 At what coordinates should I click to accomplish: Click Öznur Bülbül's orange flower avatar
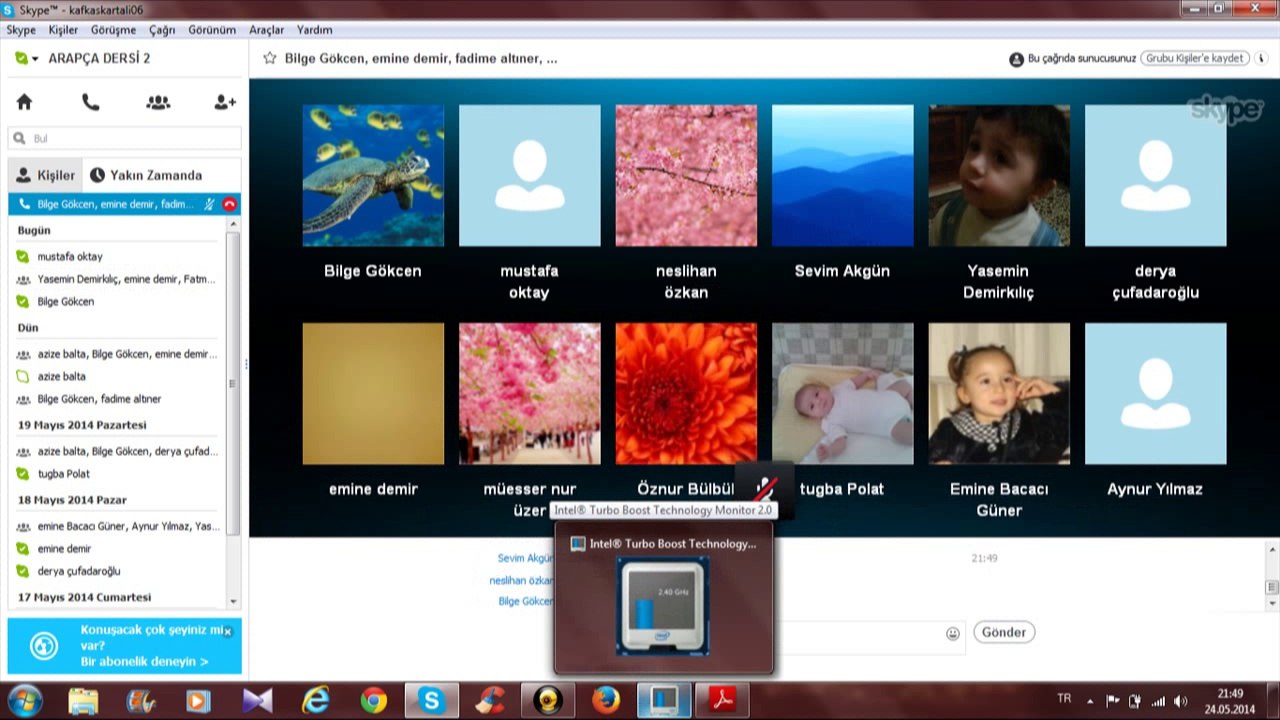click(x=686, y=393)
